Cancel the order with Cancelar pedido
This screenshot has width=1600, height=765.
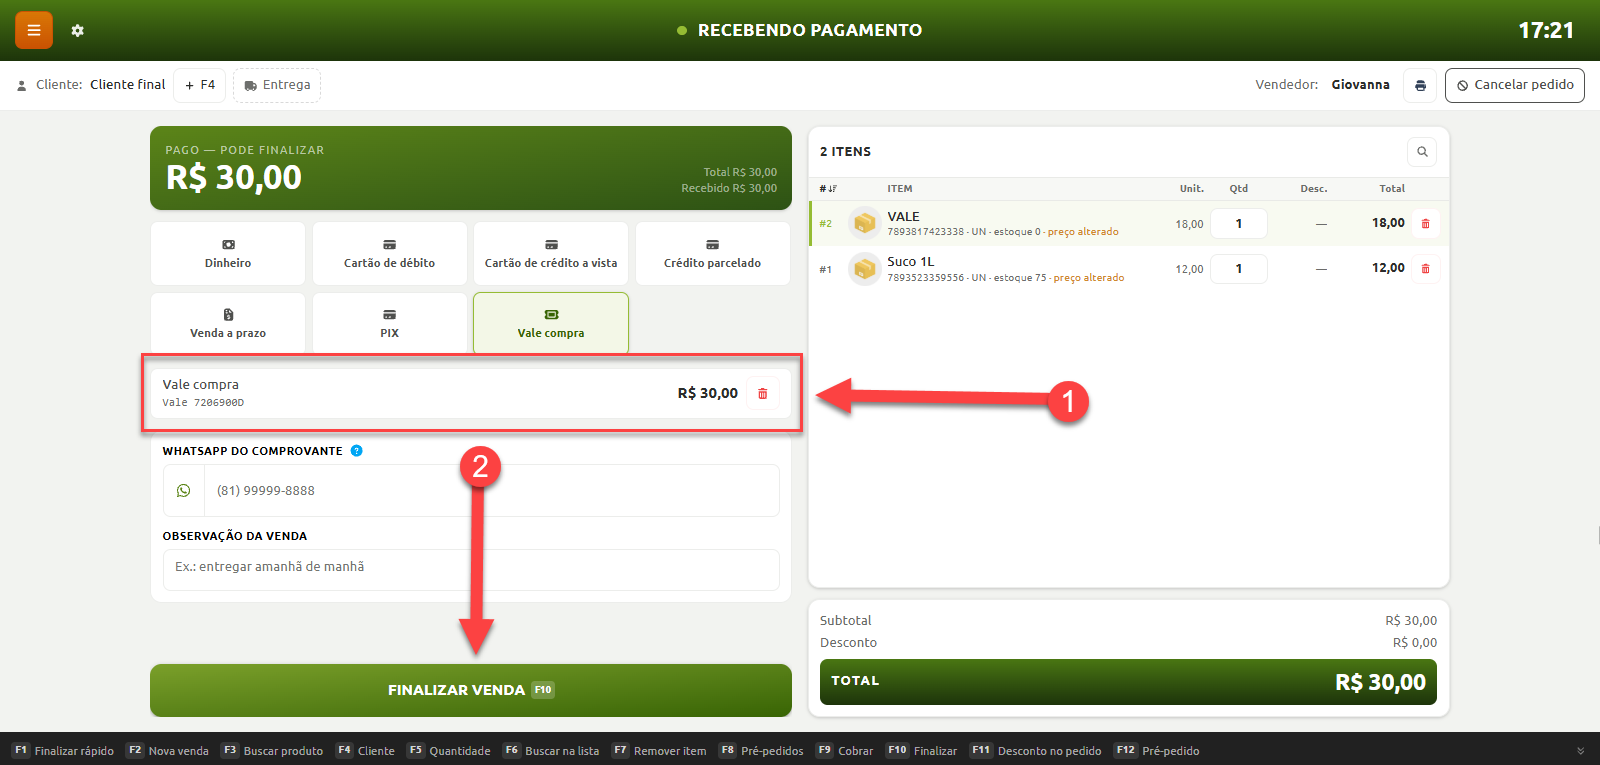1515,85
